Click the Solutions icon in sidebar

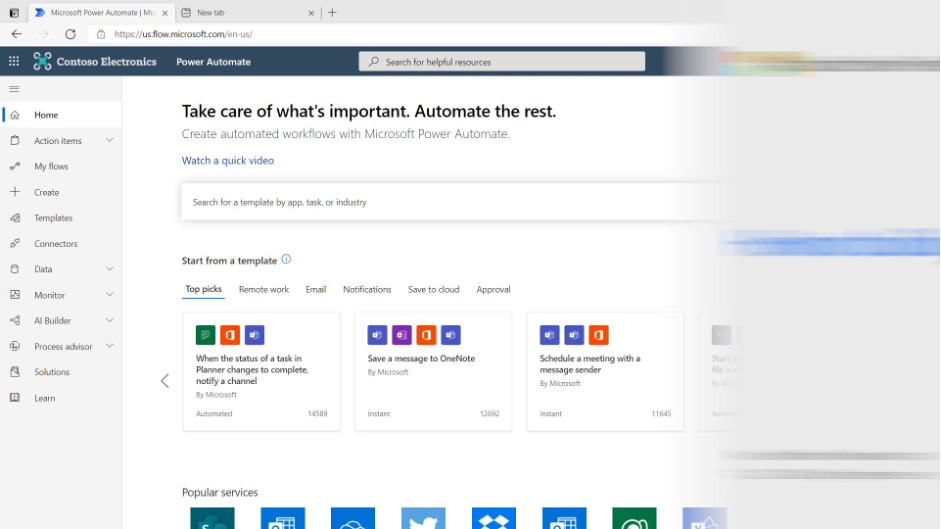pos(15,372)
